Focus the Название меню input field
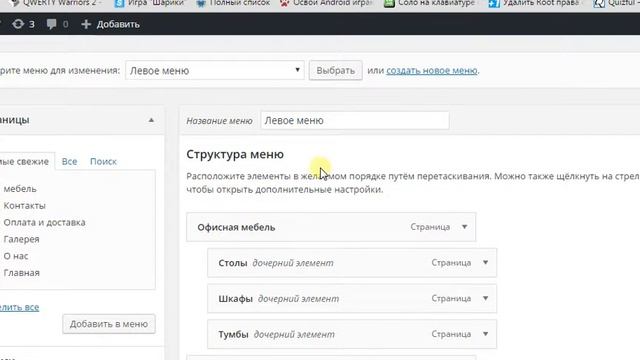This screenshot has height=360, width=640. coord(355,120)
